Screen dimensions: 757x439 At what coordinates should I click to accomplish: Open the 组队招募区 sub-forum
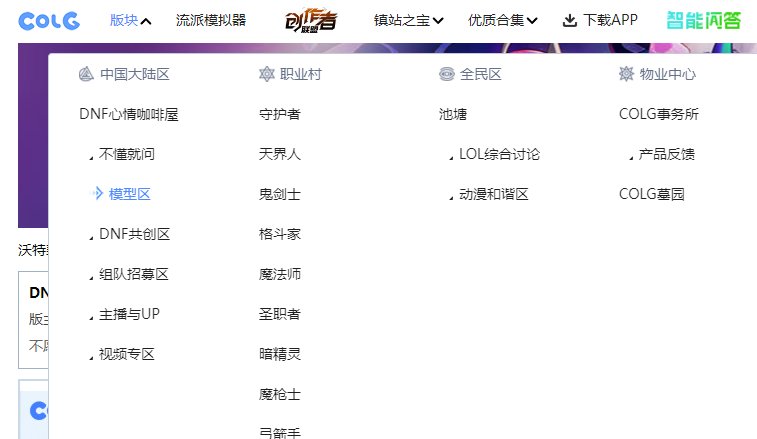coord(134,274)
